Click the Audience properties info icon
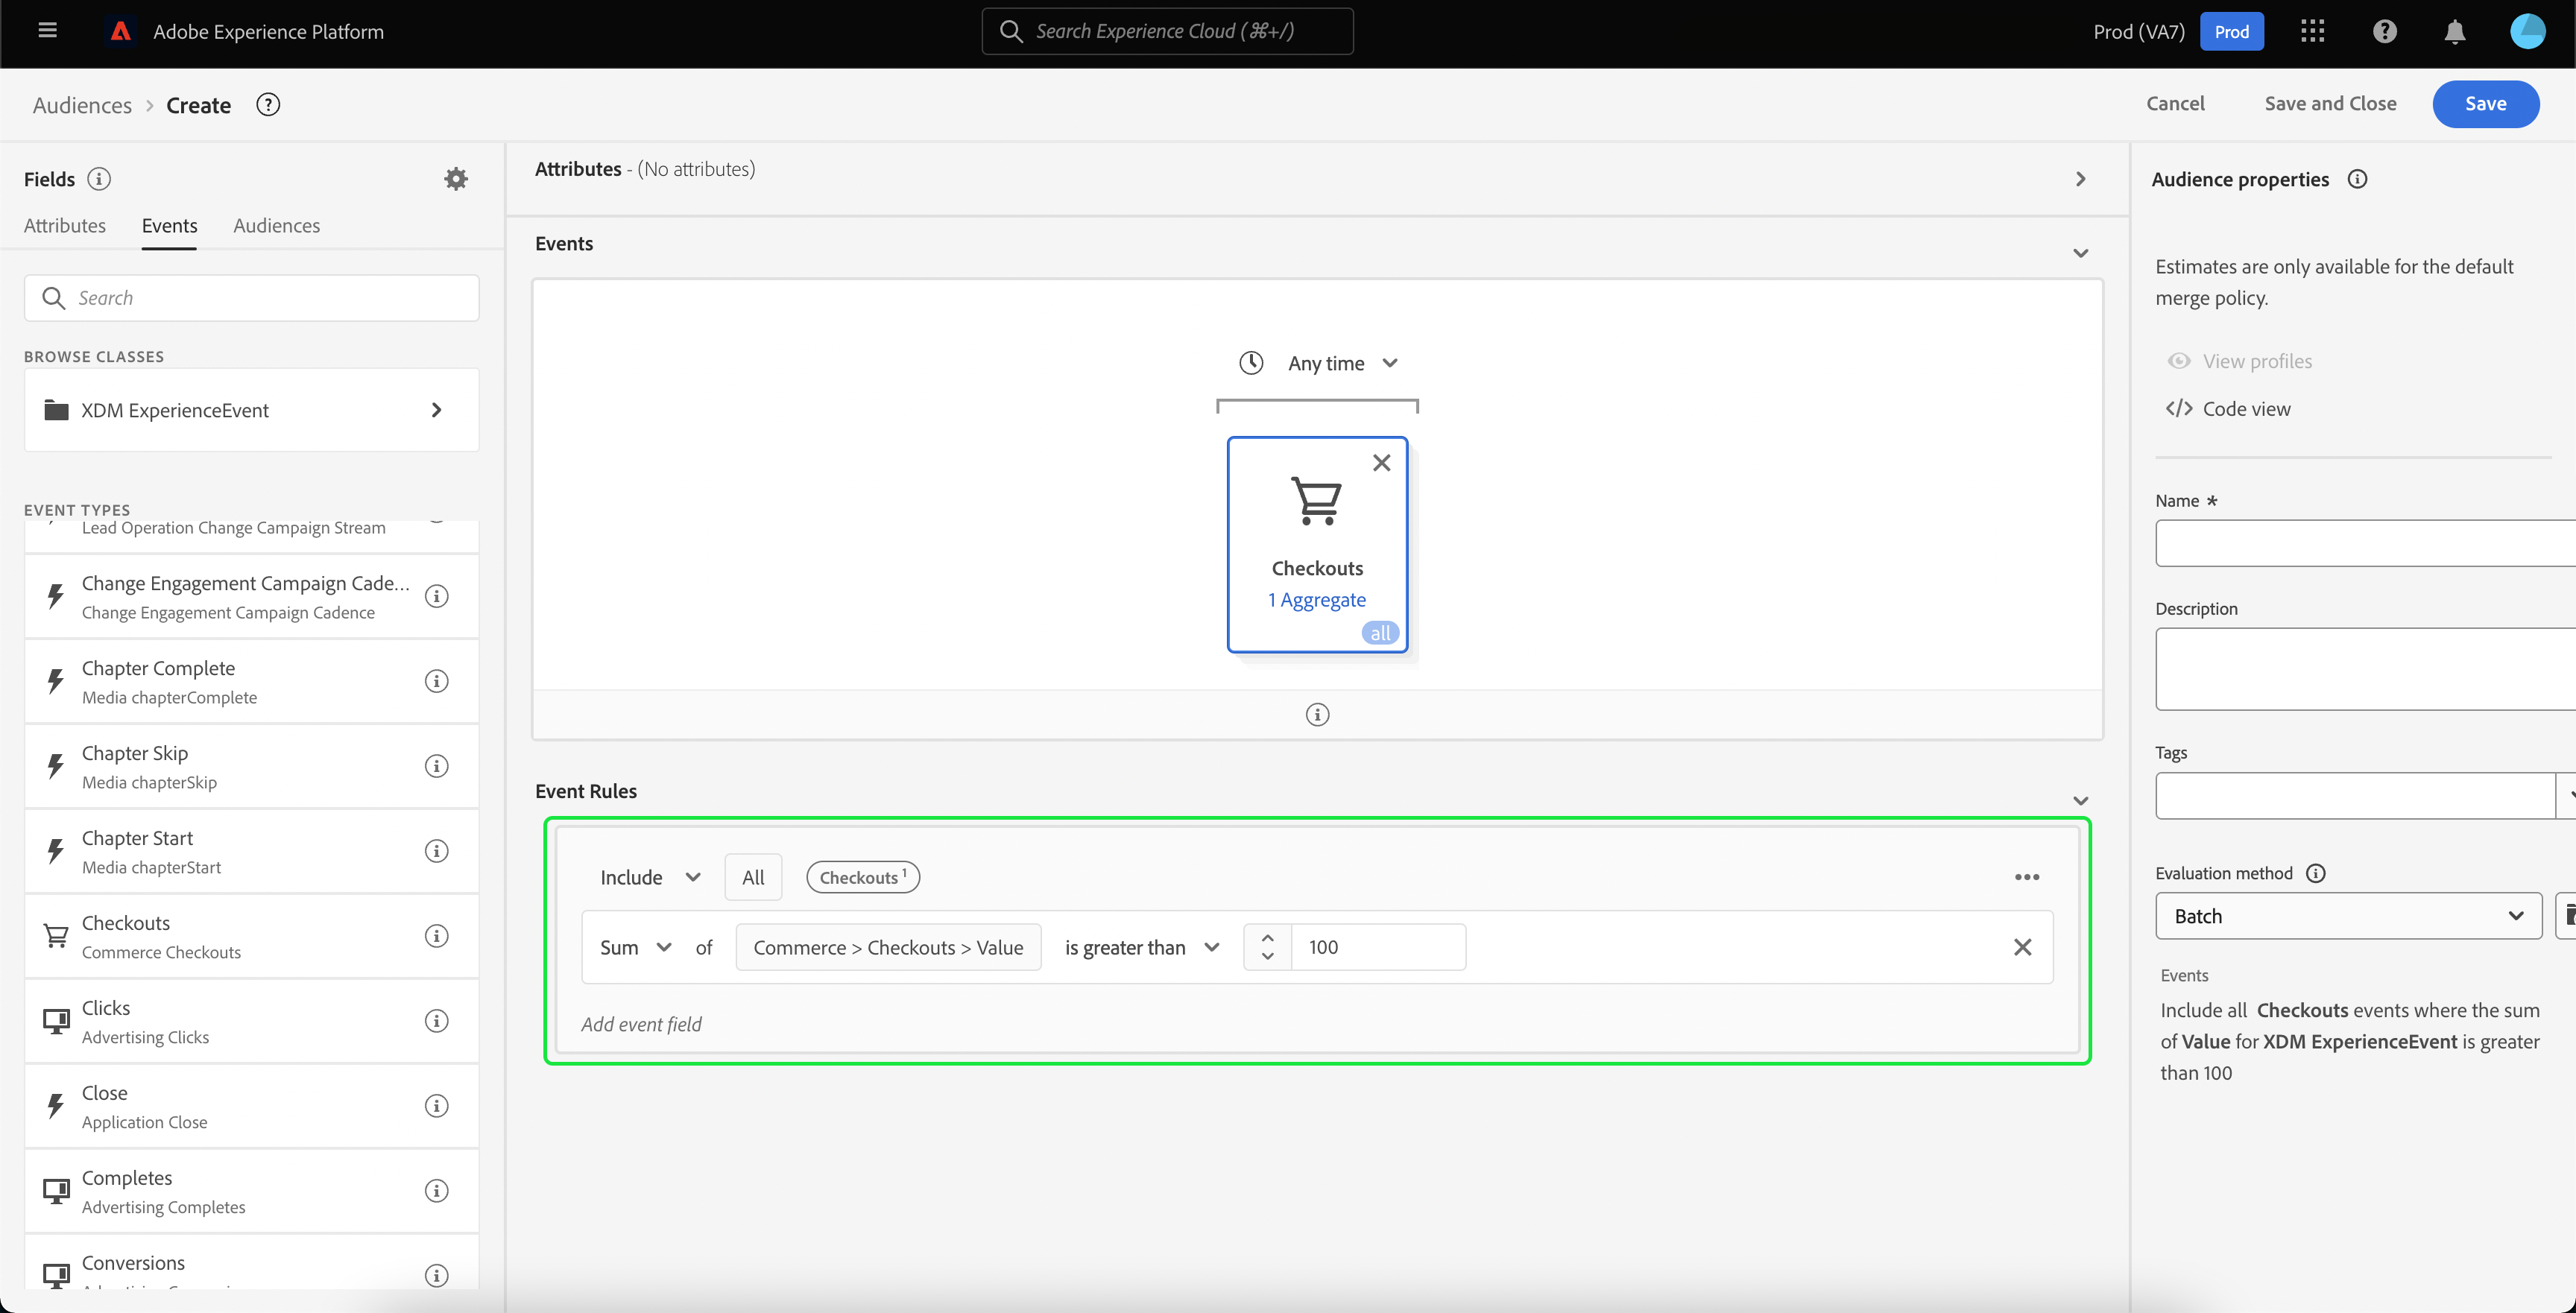The height and width of the screenshot is (1313, 2576). point(2357,180)
